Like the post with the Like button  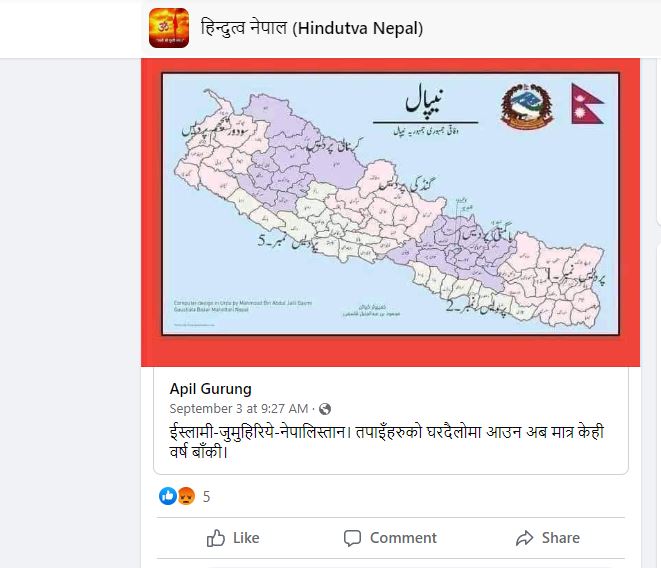[233, 538]
